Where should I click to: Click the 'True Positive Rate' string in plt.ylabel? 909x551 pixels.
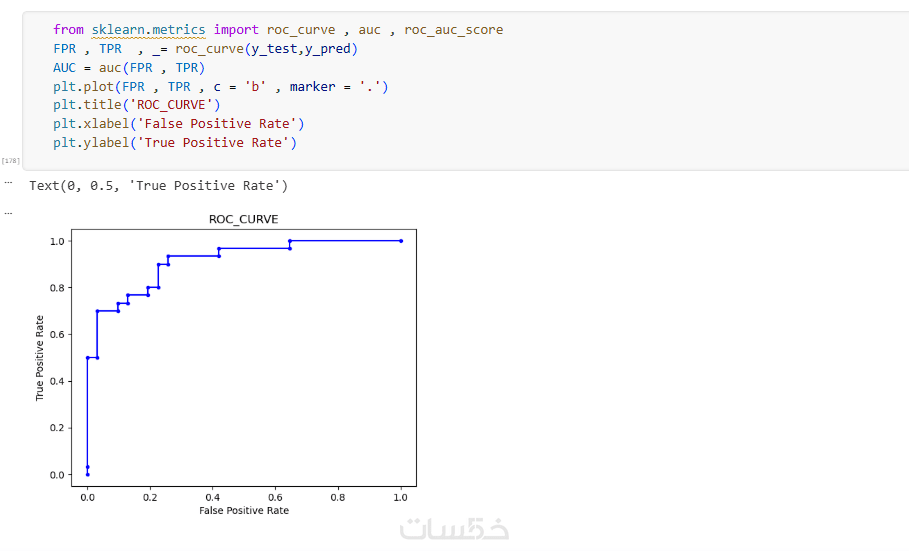[x=213, y=143]
